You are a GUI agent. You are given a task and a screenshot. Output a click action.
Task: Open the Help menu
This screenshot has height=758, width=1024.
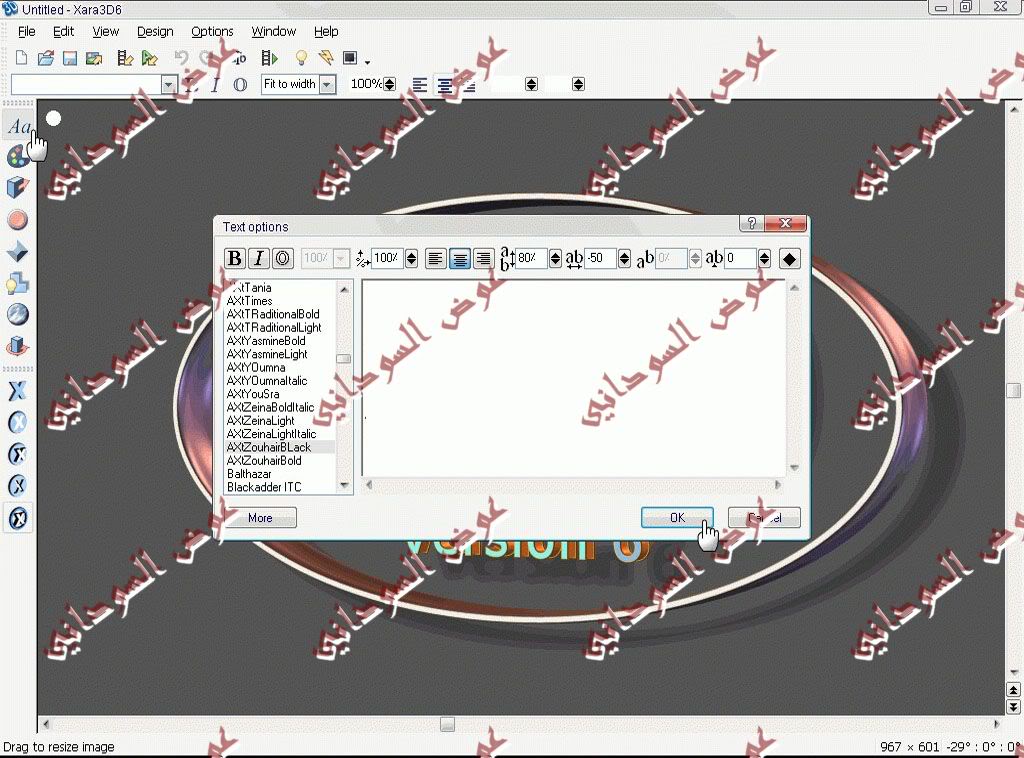326,31
